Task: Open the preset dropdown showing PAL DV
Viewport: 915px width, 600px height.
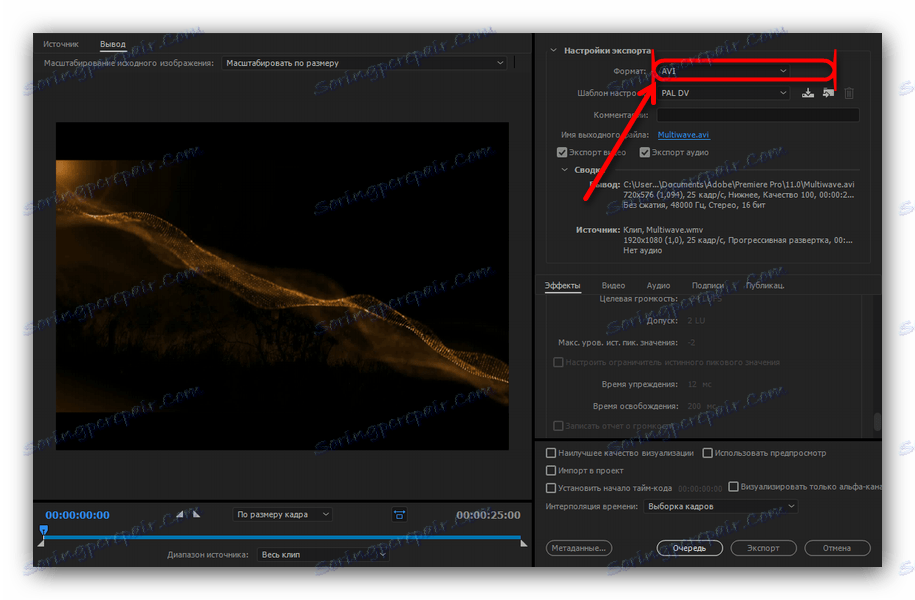Action: [724, 93]
